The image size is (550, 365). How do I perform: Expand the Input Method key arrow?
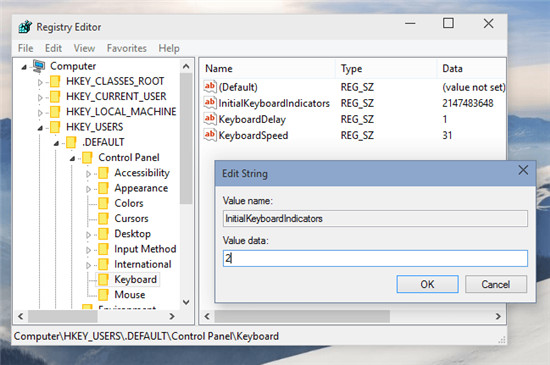coord(88,250)
